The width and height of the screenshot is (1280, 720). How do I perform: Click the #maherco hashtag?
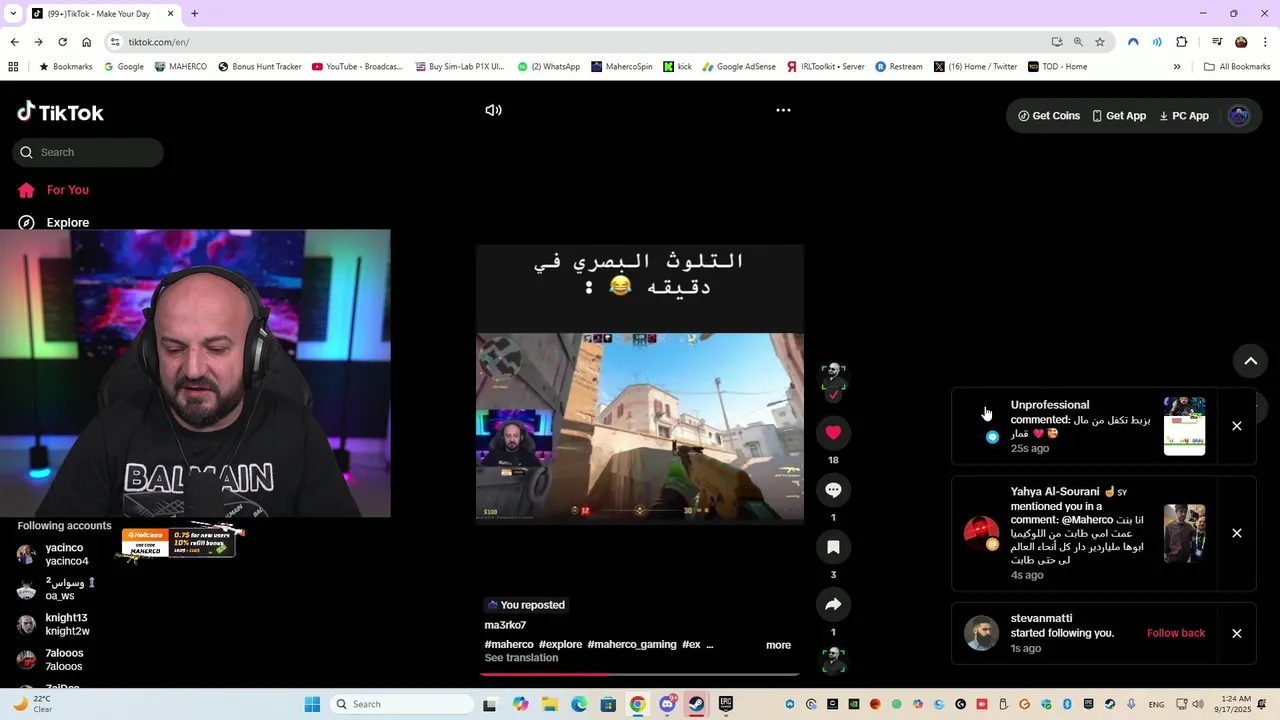click(x=509, y=645)
